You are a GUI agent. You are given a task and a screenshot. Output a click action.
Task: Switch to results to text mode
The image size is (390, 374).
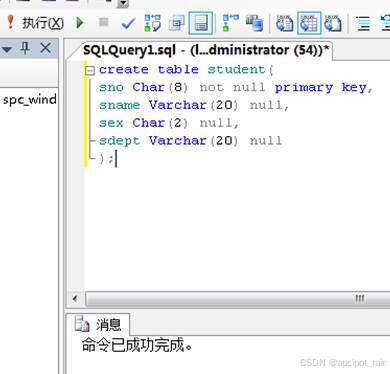tap(284, 23)
